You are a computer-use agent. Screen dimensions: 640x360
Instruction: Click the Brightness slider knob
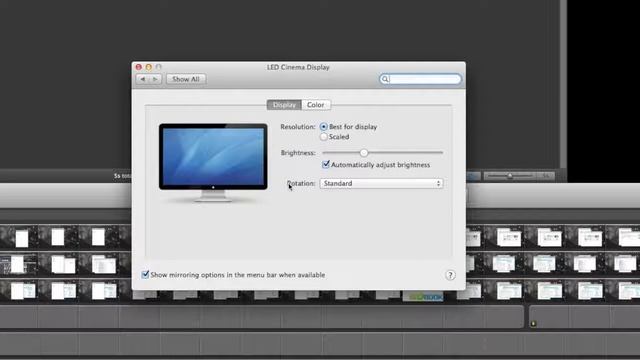coord(364,153)
